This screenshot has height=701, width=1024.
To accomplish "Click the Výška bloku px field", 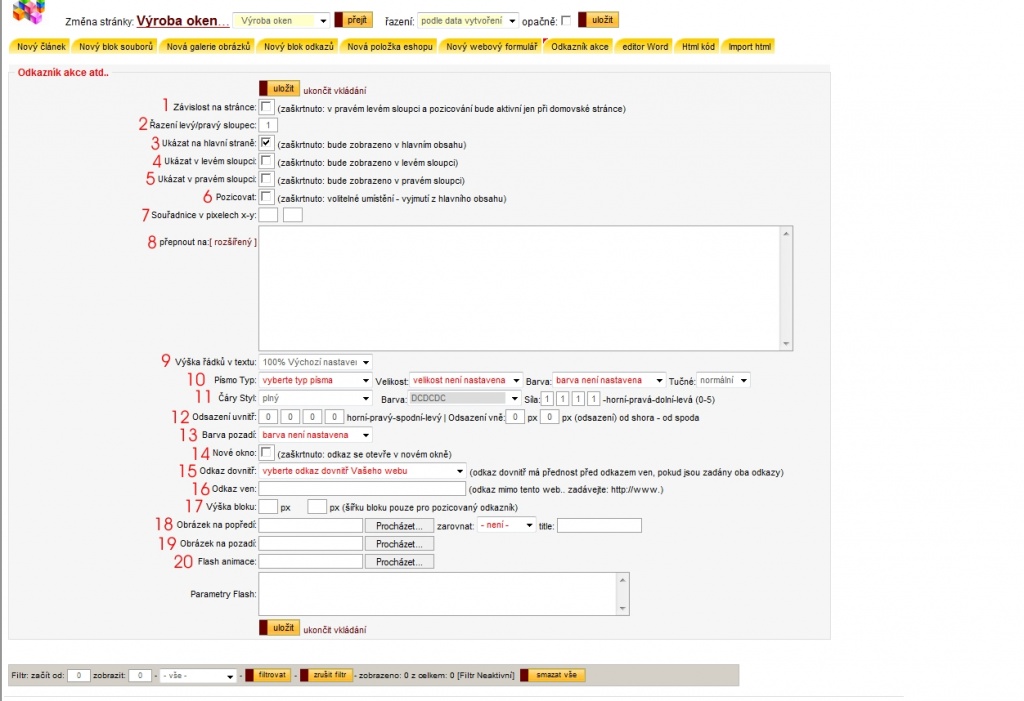I will tap(268, 507).
